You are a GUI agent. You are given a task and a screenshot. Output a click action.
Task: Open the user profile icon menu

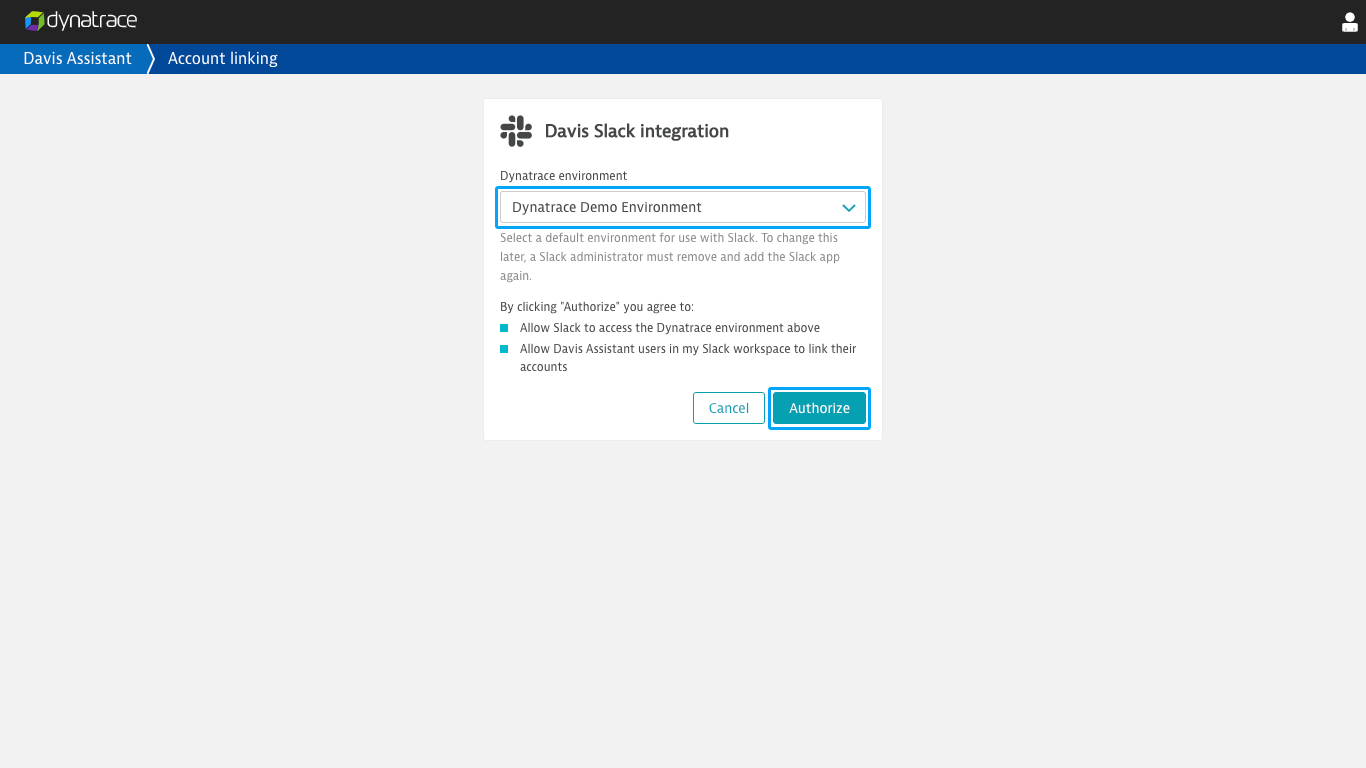pyautogui.click(x=1350, y=22)
